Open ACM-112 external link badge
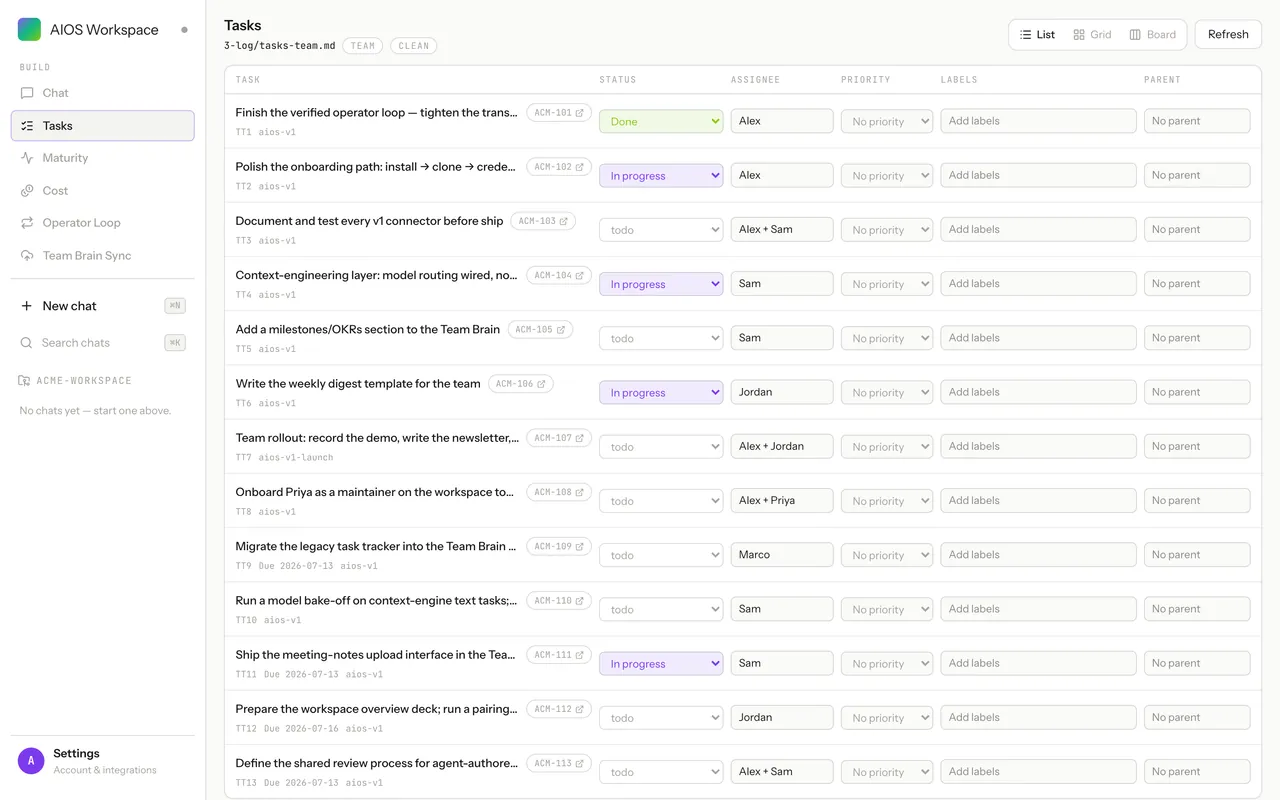Viewport: 1280px width, 800px height. coord(559,709)
